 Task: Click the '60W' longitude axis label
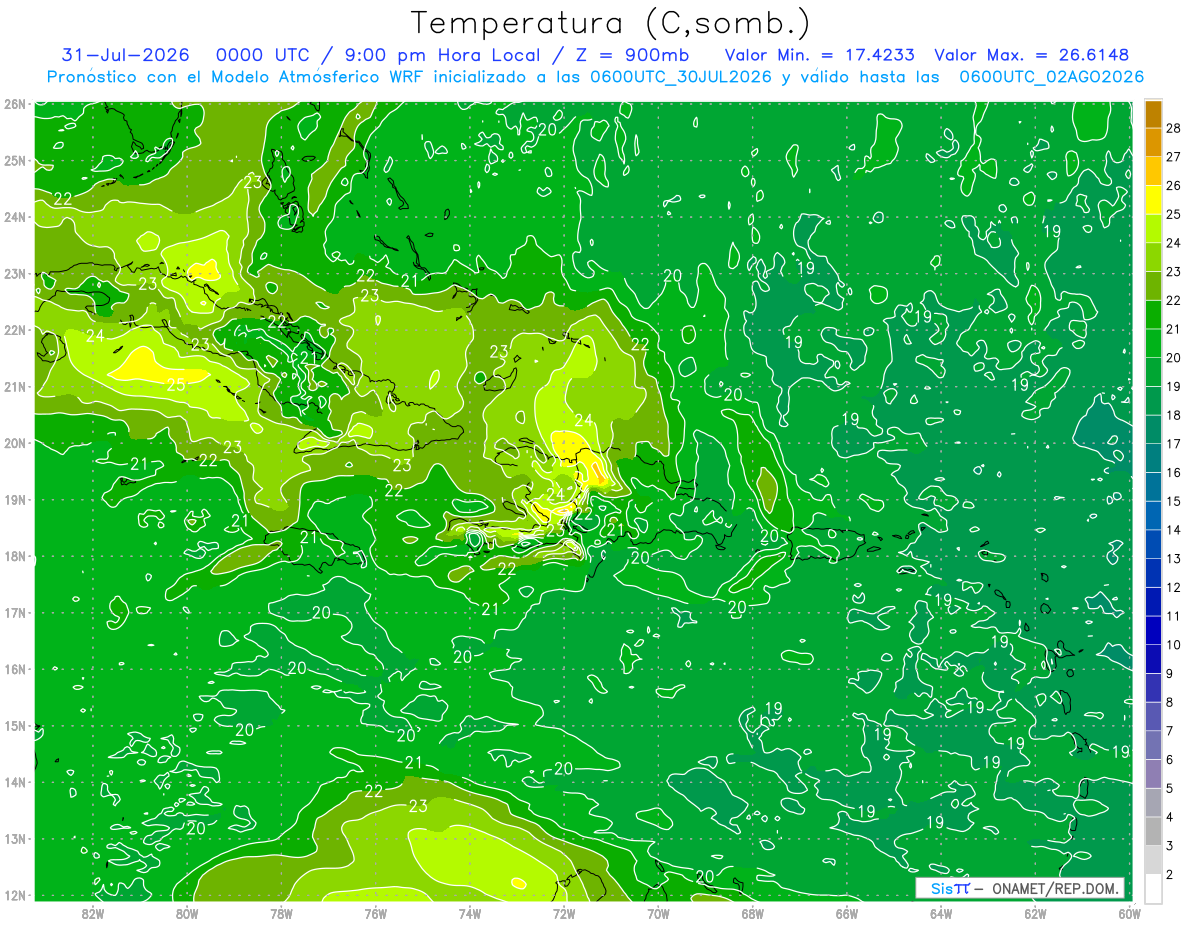[1129, 912]
